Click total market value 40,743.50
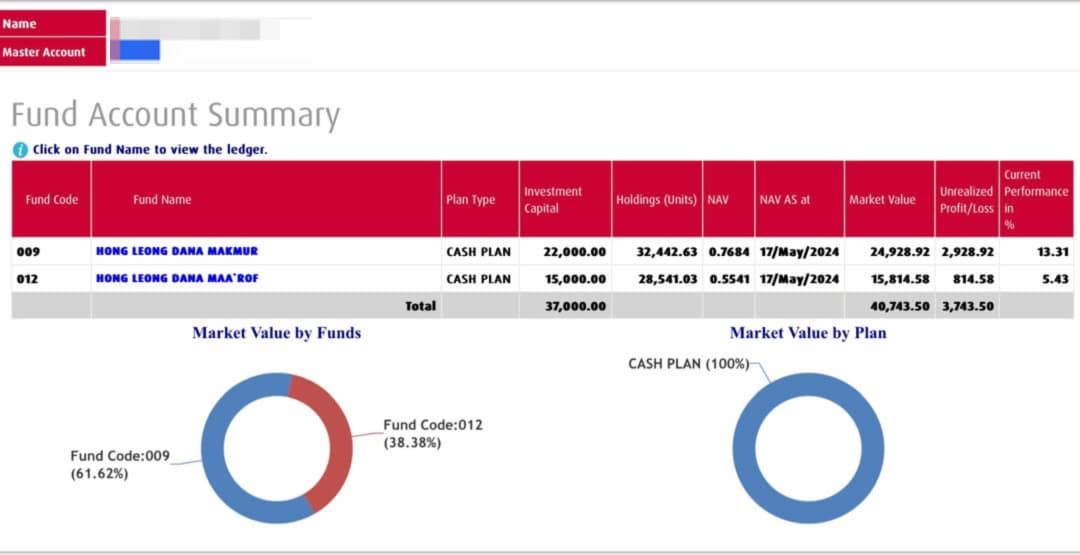The width and height of the screenshot is (1080, 555). point(900,306)
